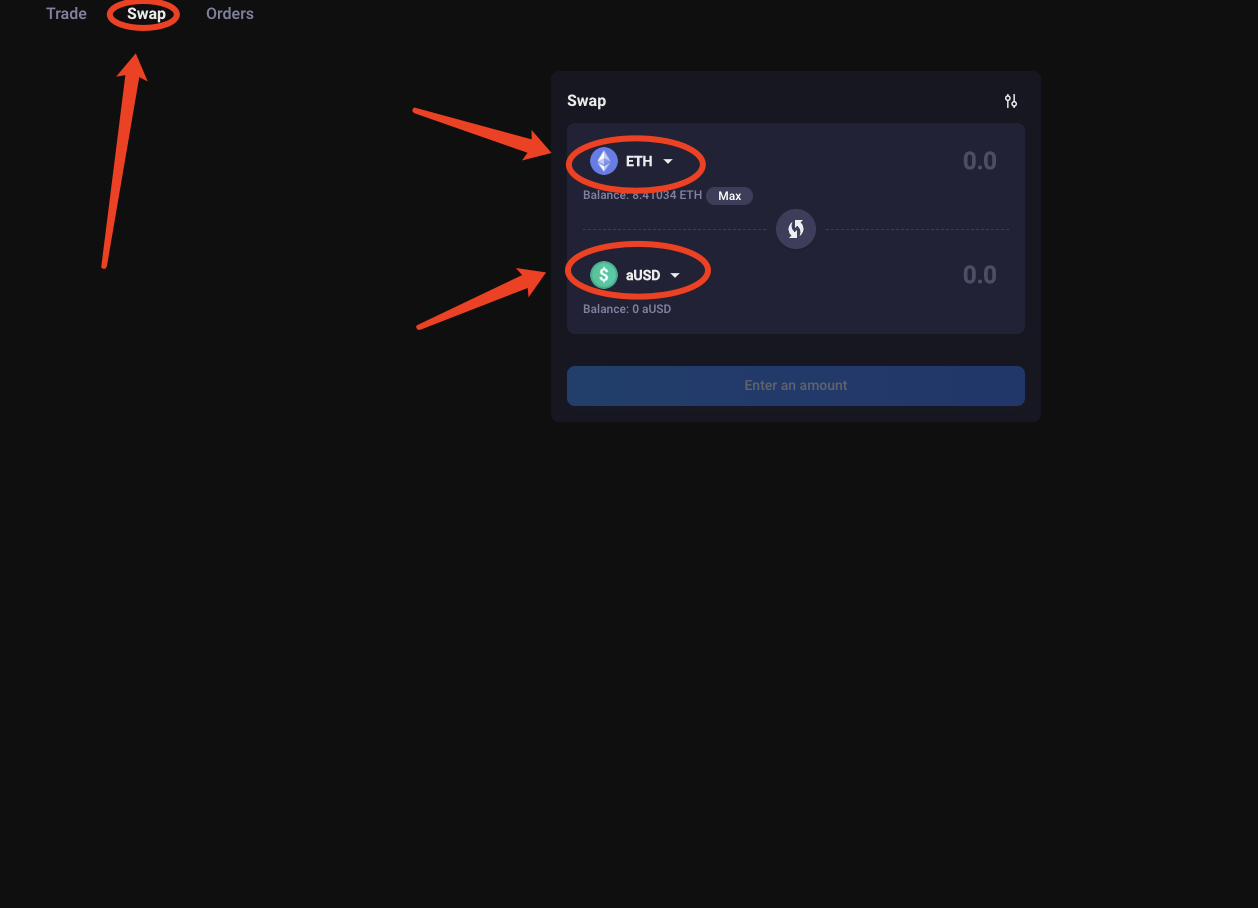Screen dimensions: 1258x908
Task: Expand the ETH token dropdown caret
Action: click(668, 162)
